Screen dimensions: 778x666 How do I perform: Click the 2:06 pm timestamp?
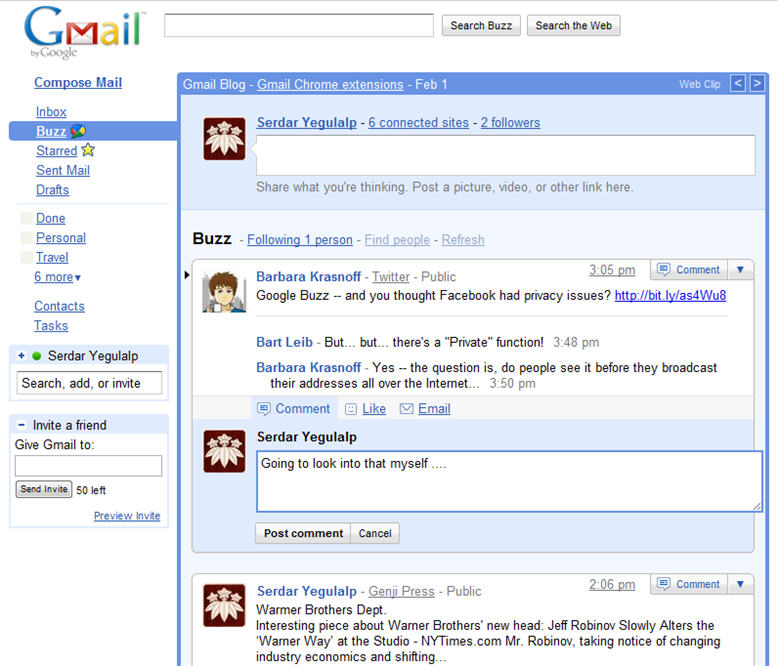click(612, 585)
